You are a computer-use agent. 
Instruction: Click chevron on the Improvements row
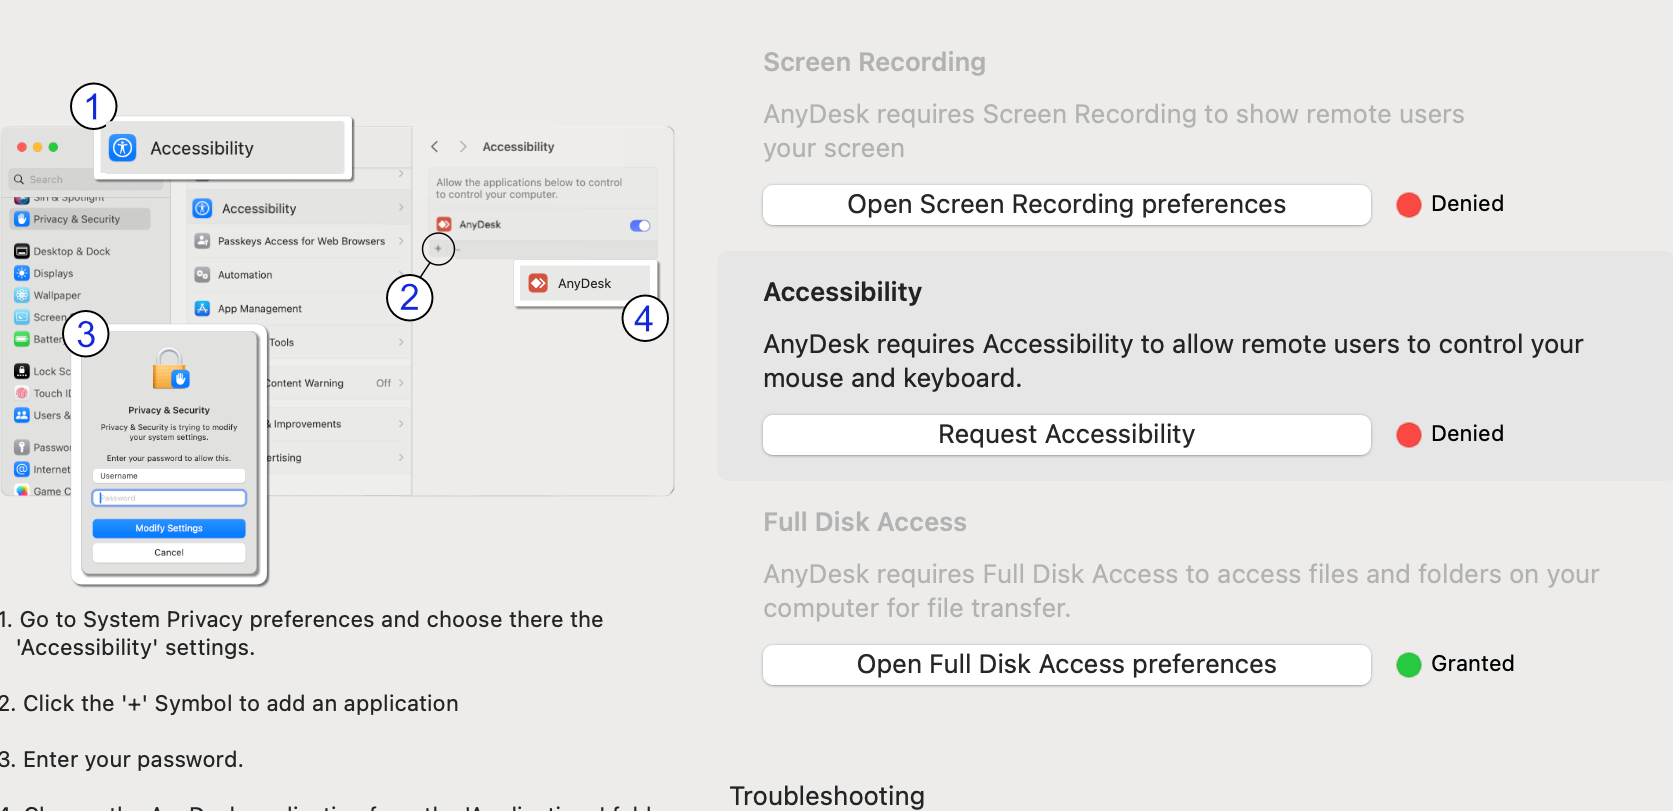point(401,424)
